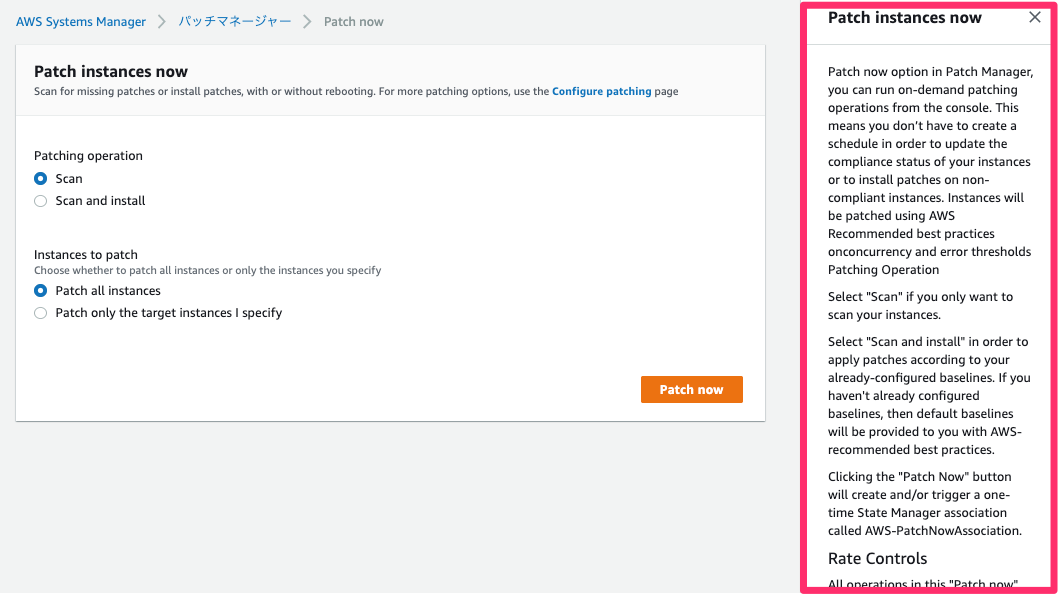The height and width of the screenshot is (594, 1058).
Task: Open Configure patching from the description text
Action: click(x=601, y=91)
